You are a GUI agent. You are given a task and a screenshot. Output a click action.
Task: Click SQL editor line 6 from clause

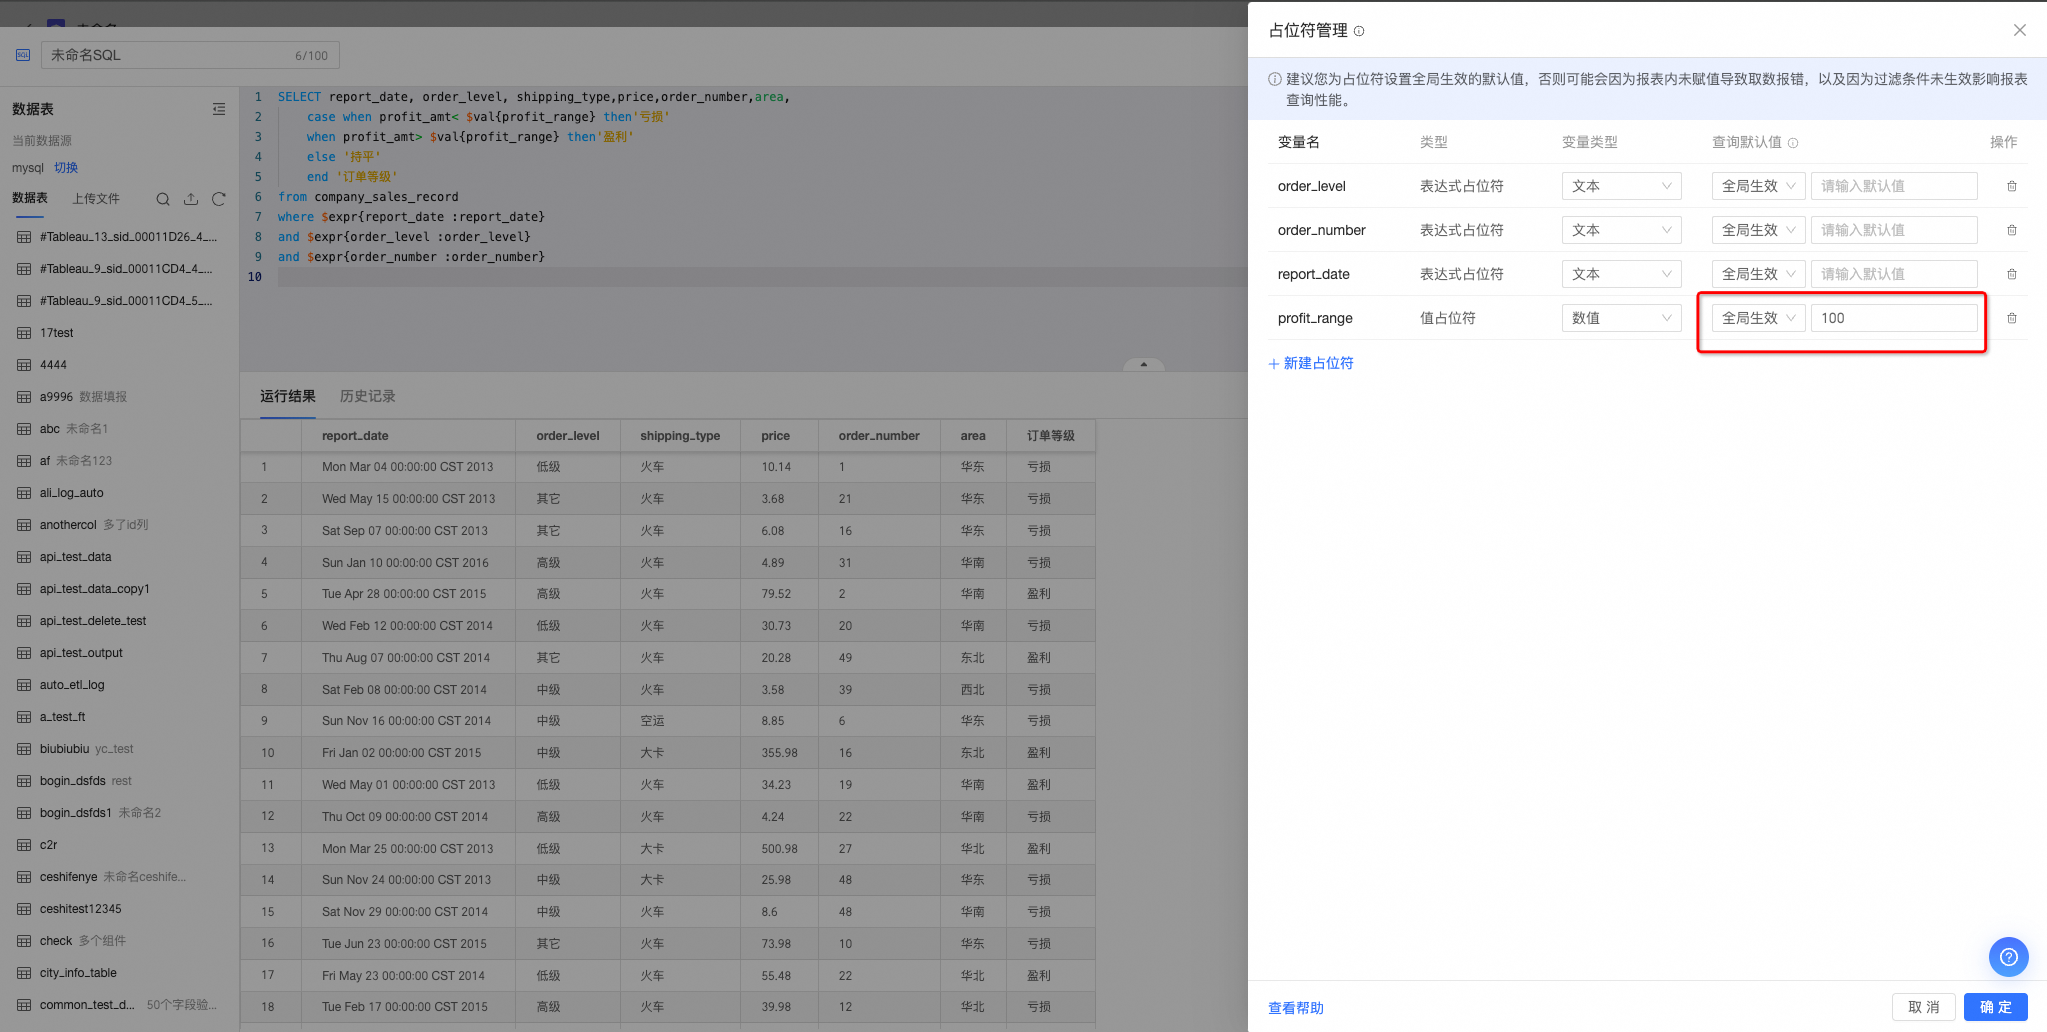pyautogui.click(x=368, y=197)
